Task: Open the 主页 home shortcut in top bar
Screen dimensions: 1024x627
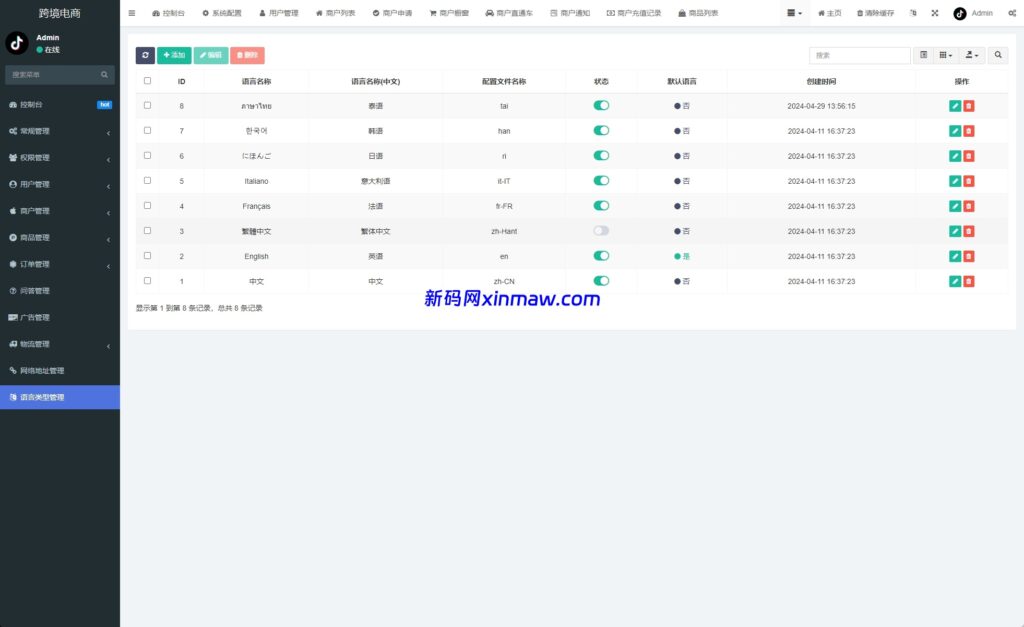Action: click(x=833, y=13)
